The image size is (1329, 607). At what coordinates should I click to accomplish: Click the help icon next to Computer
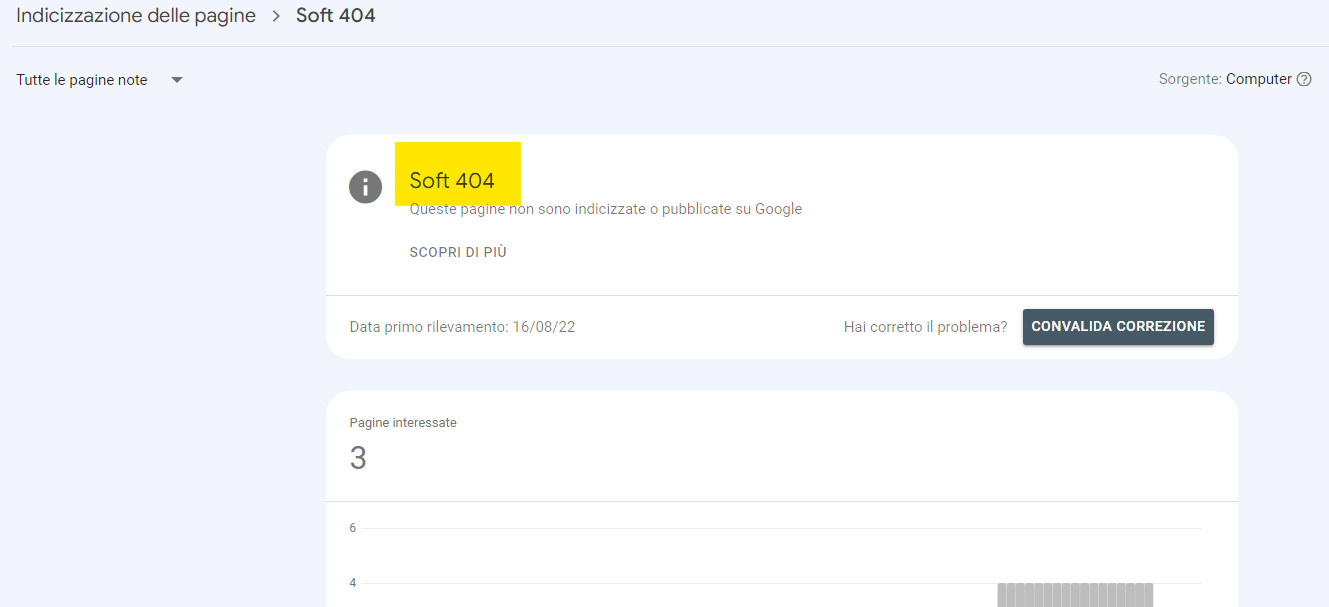click(x=1304, y=80)
